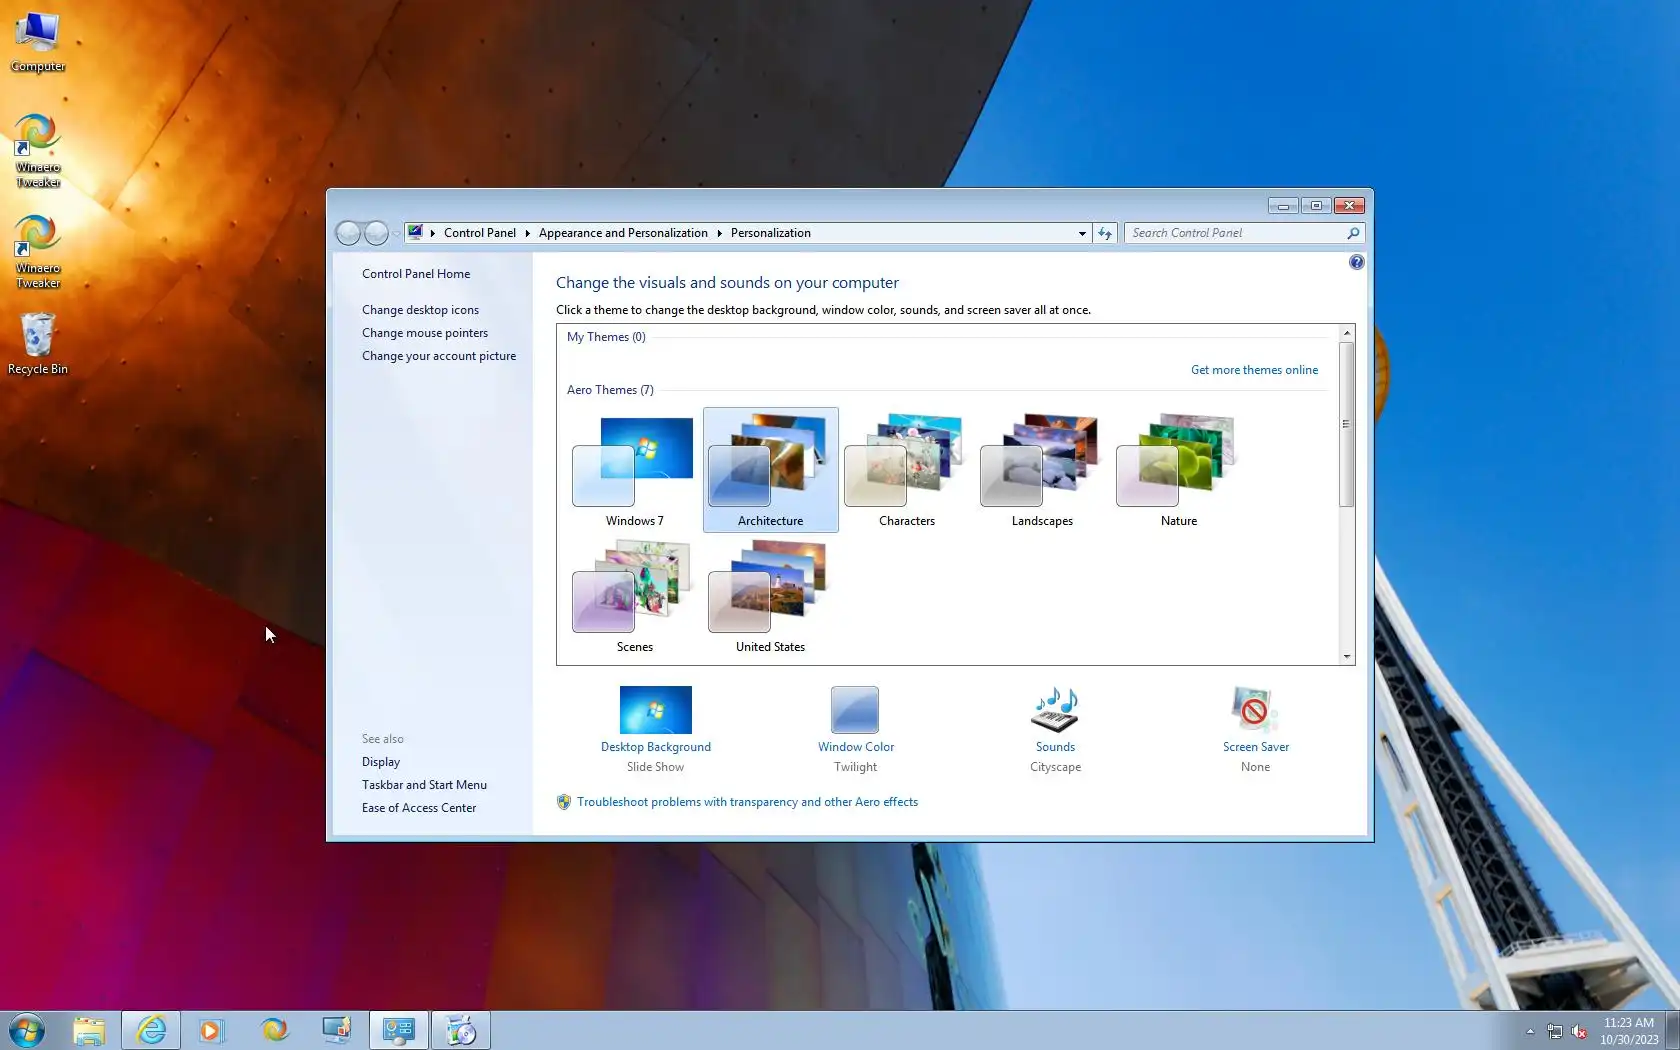Viewport: 1680px width, 1050px height.
Task: Open the Display link under See also
Action: (381, 762)
